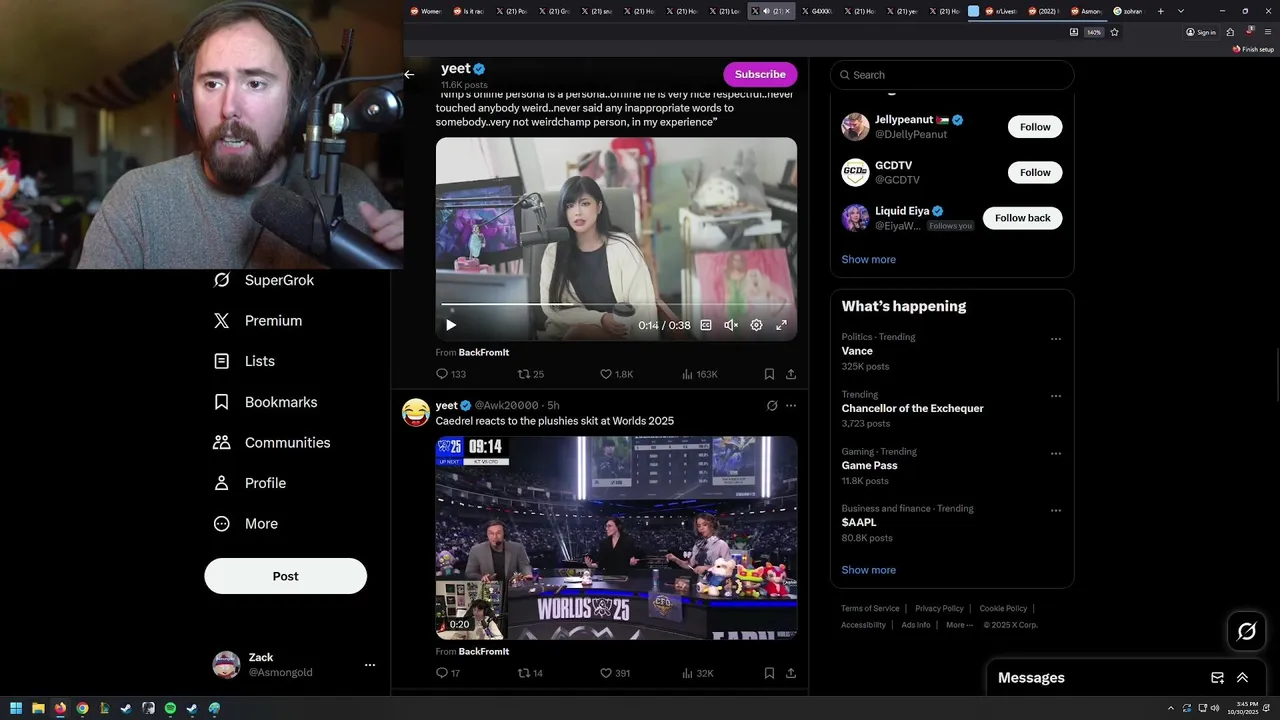Viewport: 1280px width, 720px height.
Task: Open the Windows Start menu
Action: (x=16, y=708)
